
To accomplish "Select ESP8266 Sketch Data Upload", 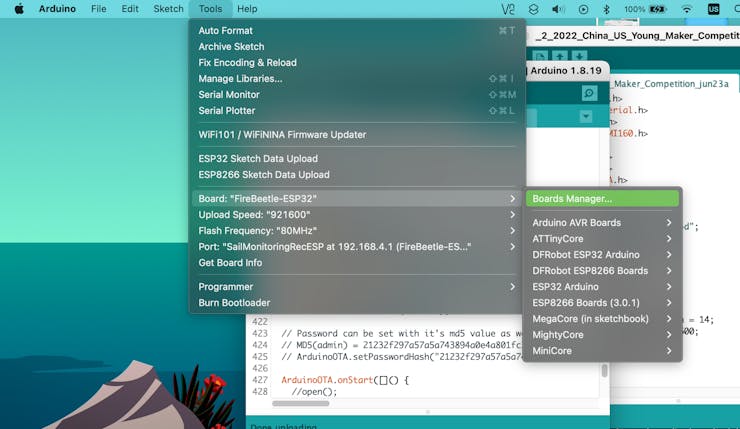I will (357, 175).
